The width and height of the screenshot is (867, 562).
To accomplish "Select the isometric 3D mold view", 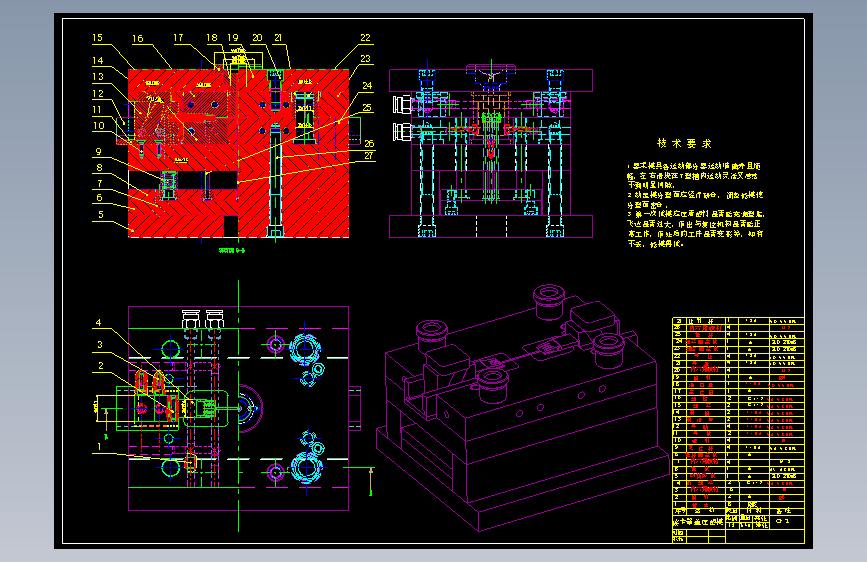I will [523, 408].
